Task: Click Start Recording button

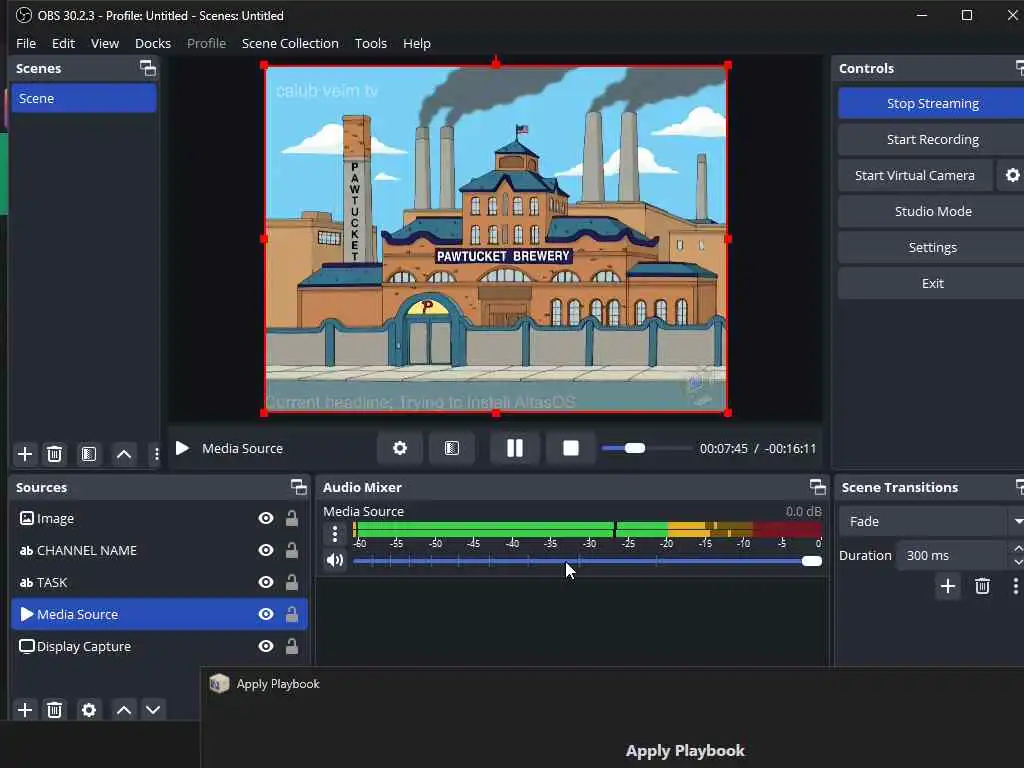Action: [933, 139]
